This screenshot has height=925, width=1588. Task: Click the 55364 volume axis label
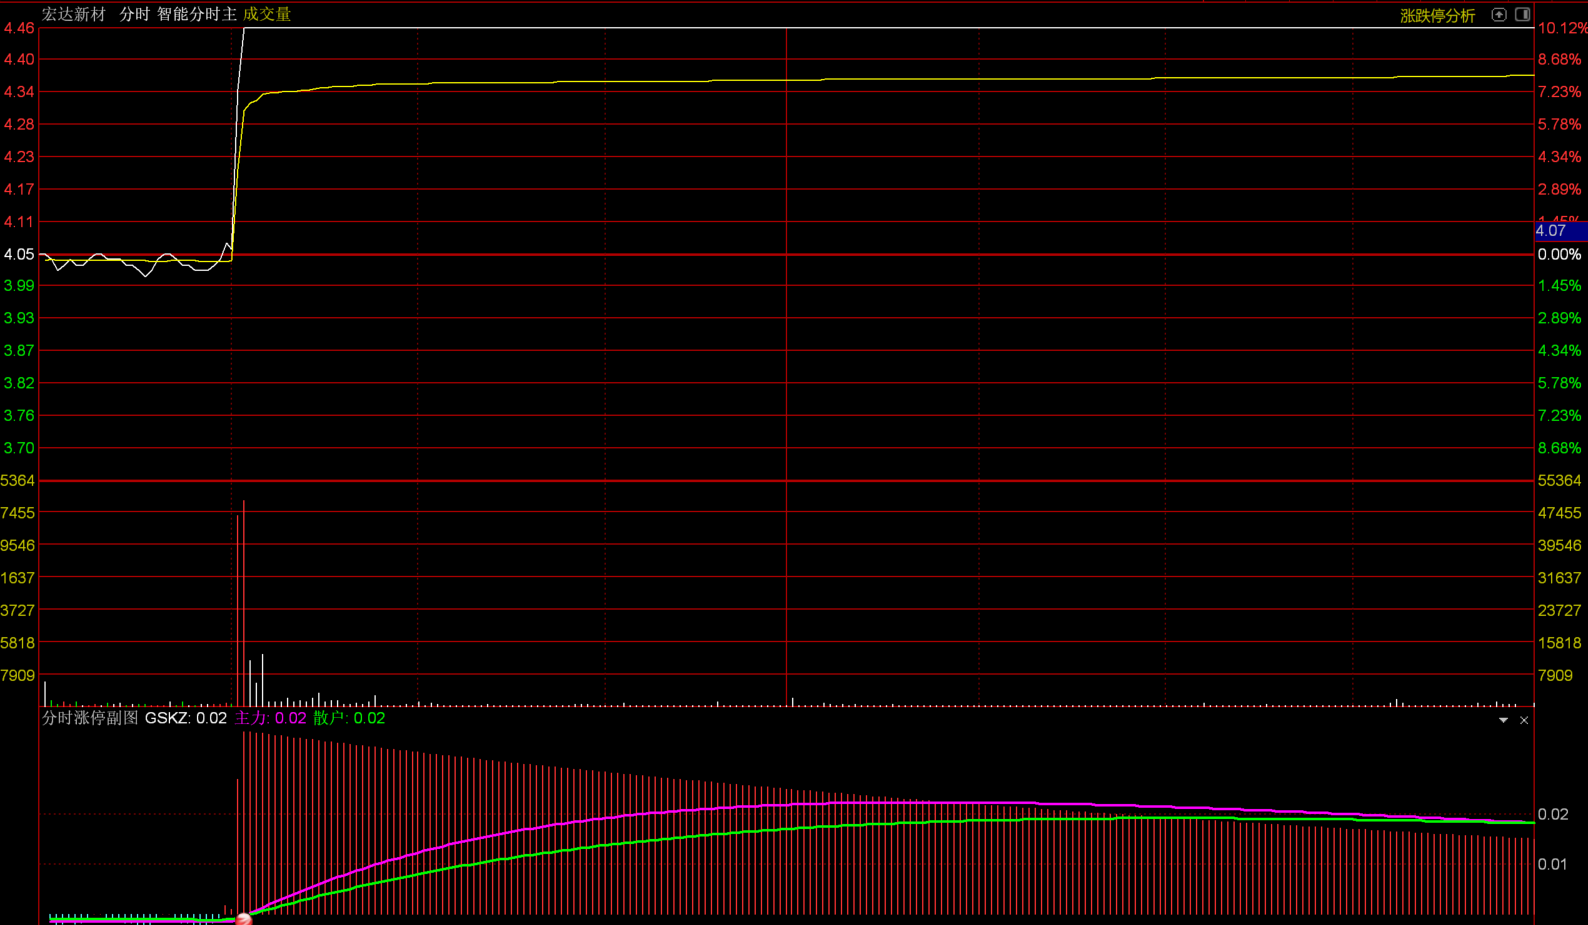1559,480
